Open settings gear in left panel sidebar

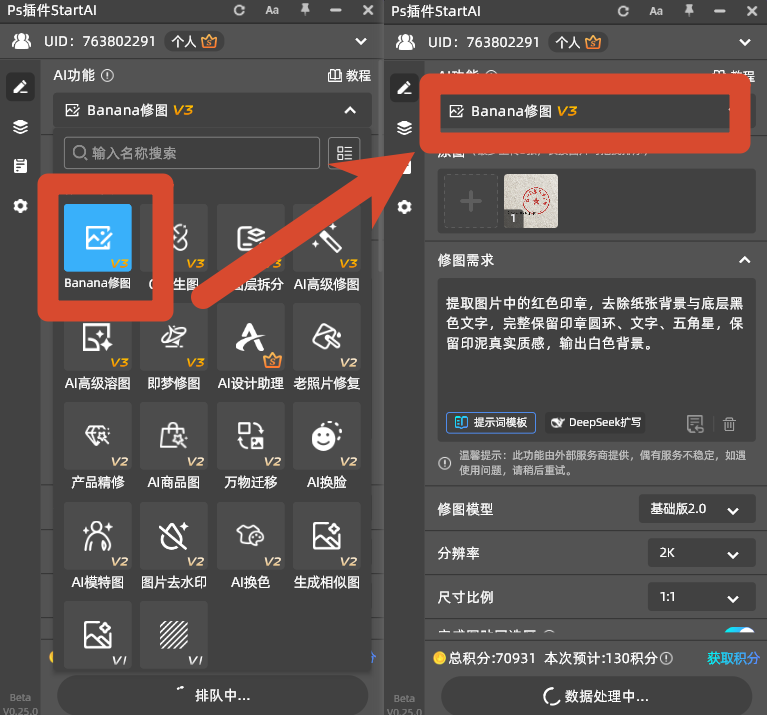(20, 206)
